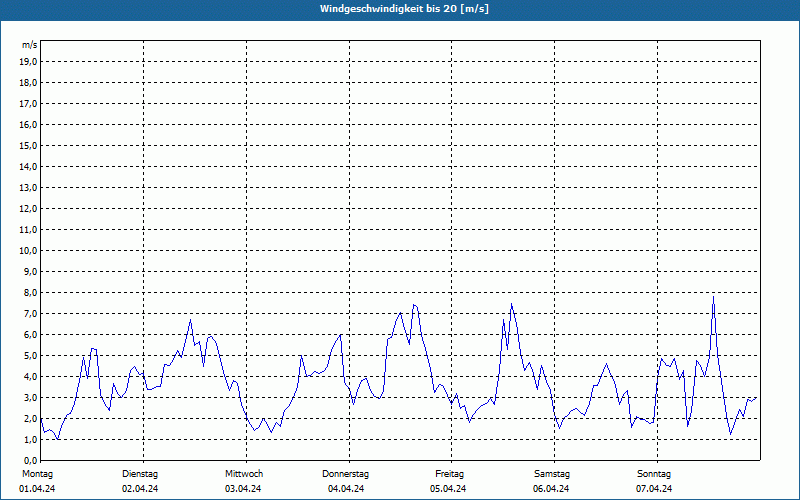
Task: Click the 0,0 y-axis label
Action: coord(30,460)
